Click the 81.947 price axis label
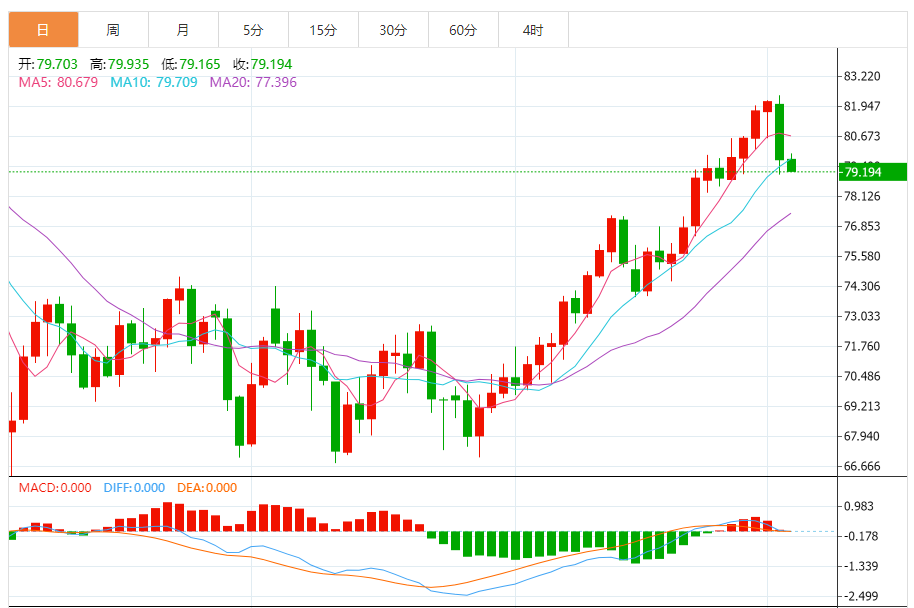 (x=862, y=106)
